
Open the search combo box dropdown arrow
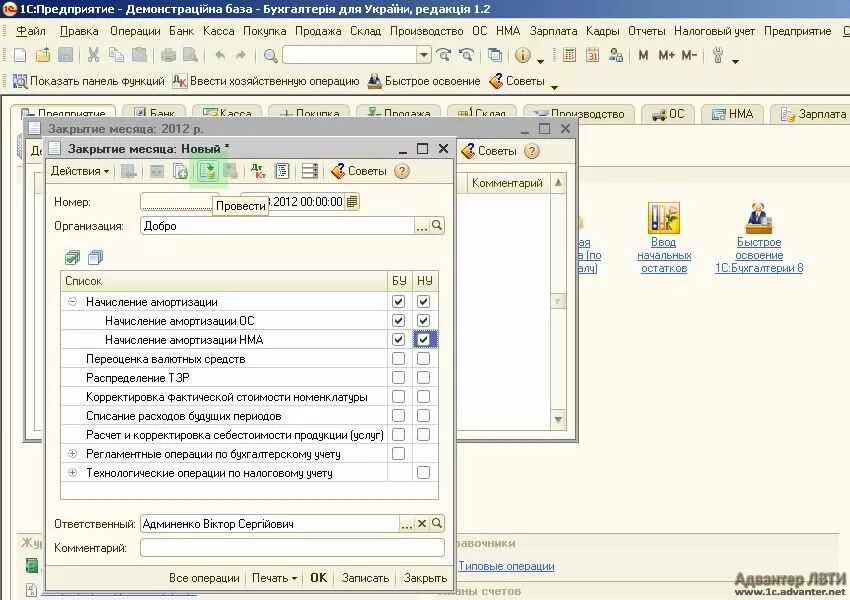point(424,55)
